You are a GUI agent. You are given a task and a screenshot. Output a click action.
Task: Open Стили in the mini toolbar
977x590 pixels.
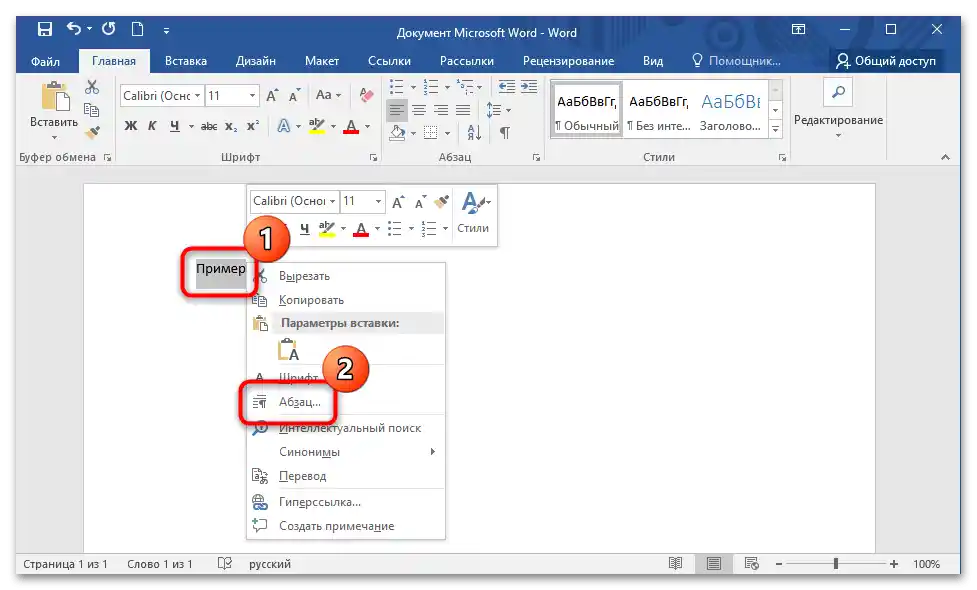pyautogui.click(x=474, y=212)
